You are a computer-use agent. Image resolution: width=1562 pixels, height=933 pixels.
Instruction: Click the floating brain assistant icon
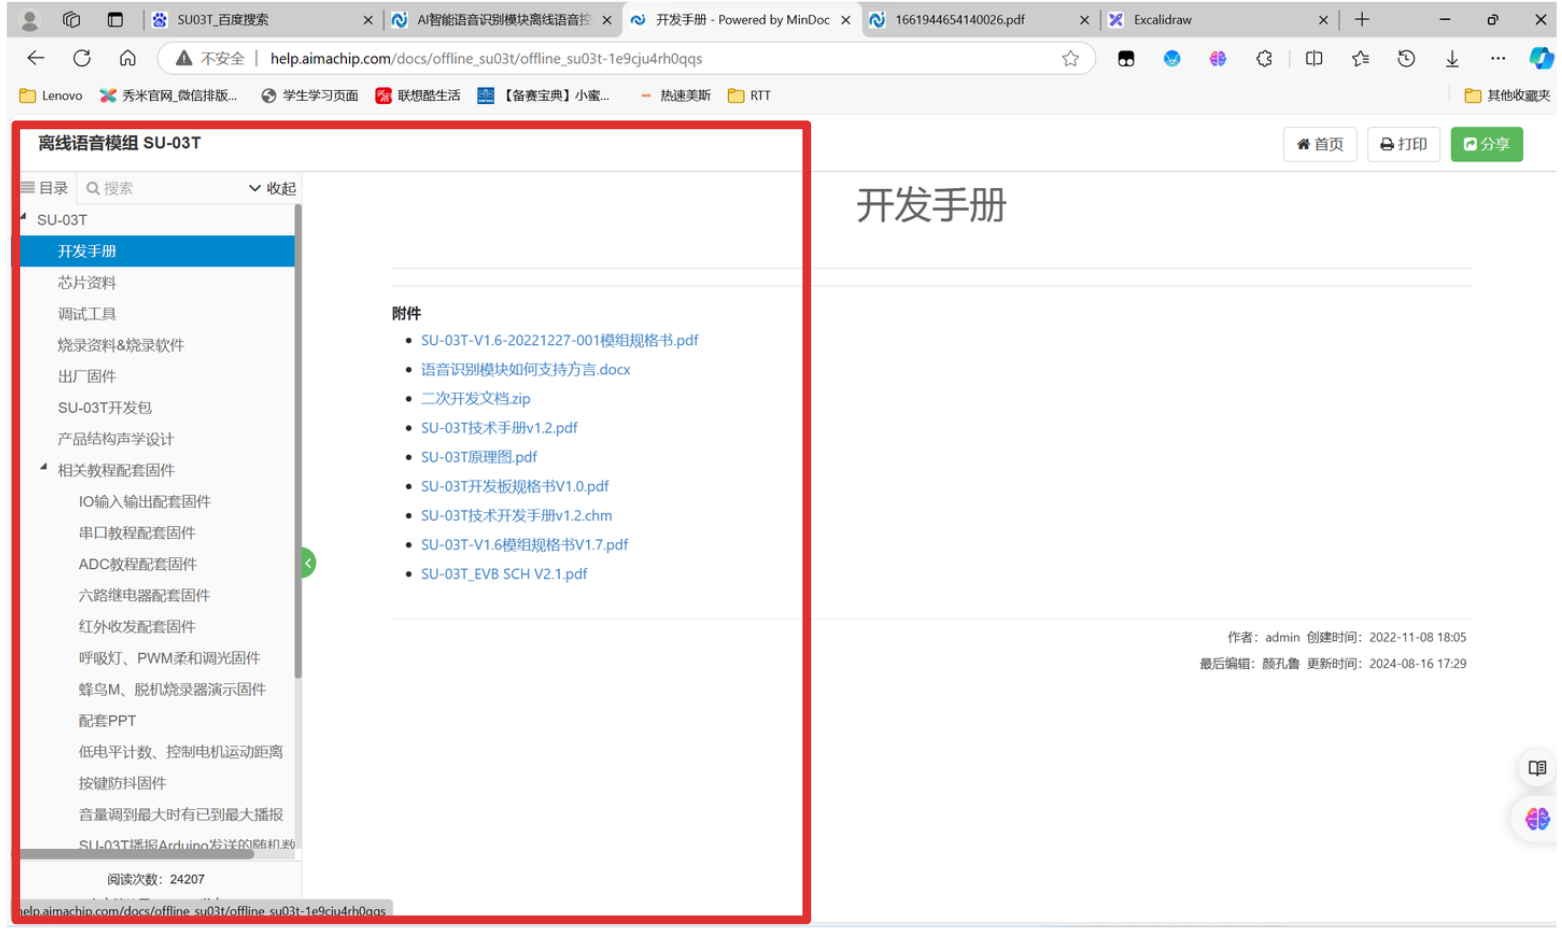coord(1537,819)
